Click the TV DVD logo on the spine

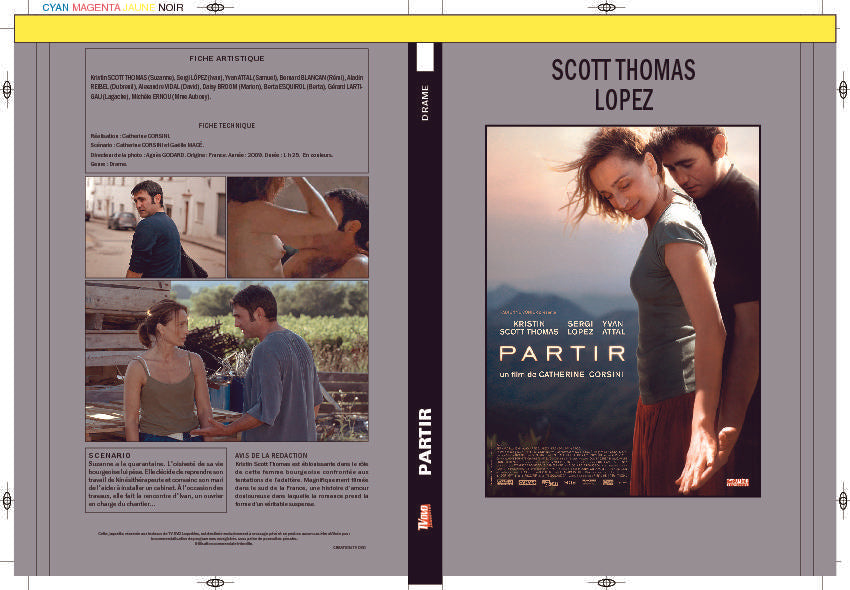coord(425,517)
